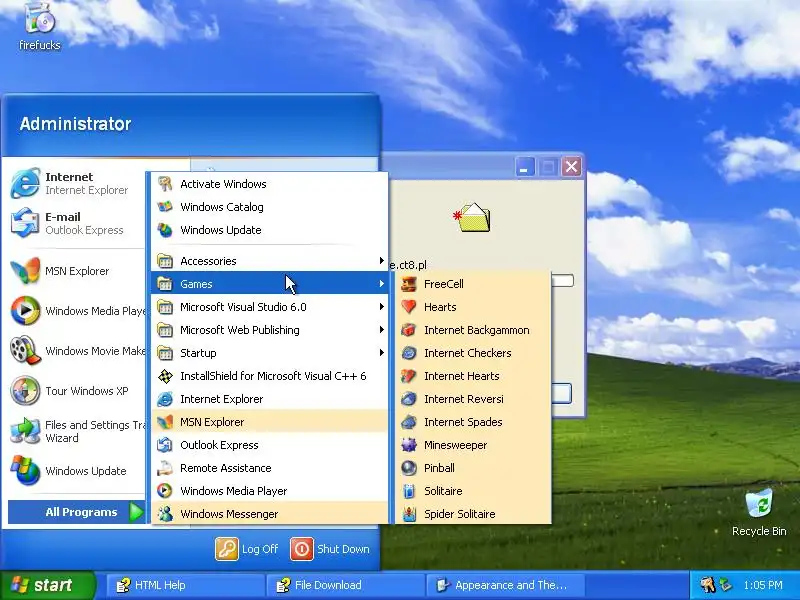Click the Log Off button

(x=247, y=549)
